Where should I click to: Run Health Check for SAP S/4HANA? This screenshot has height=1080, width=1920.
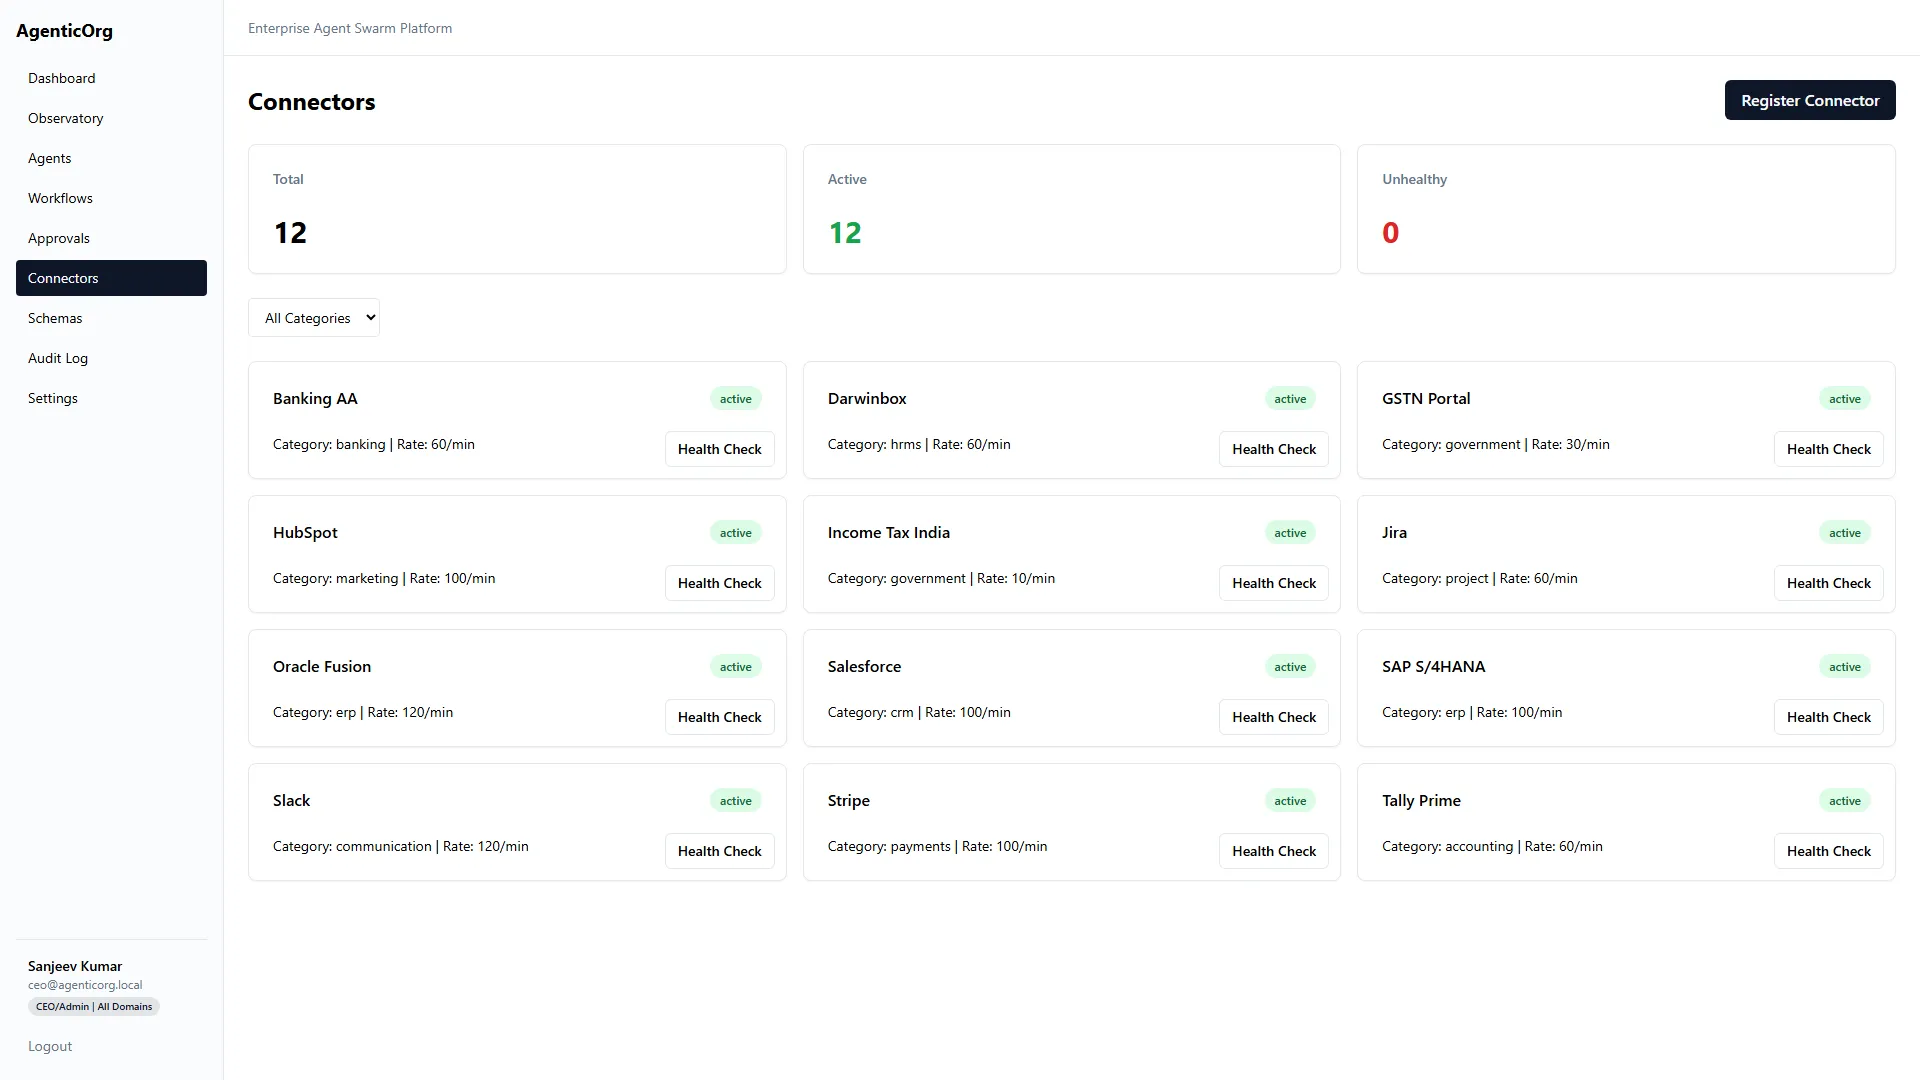[x=1829, y=717]
